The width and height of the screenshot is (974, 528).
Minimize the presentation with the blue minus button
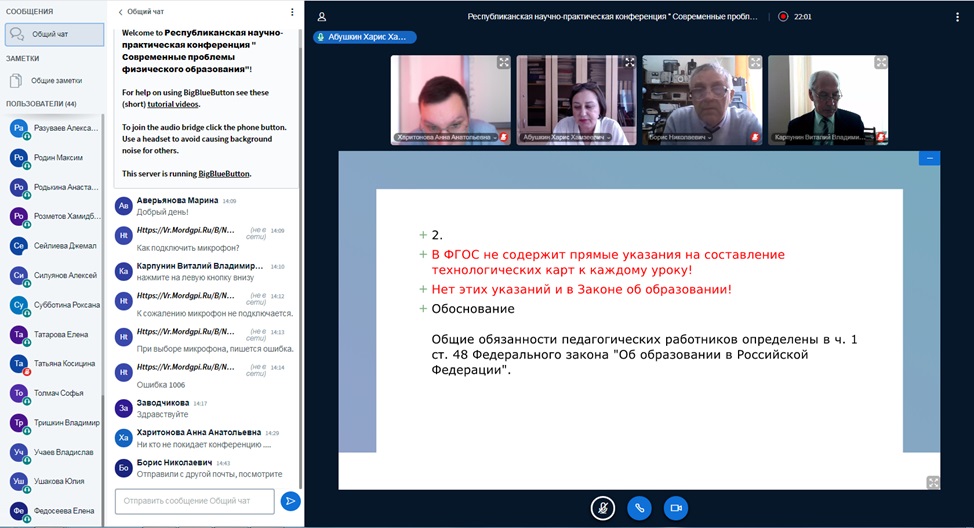(929, 158)
